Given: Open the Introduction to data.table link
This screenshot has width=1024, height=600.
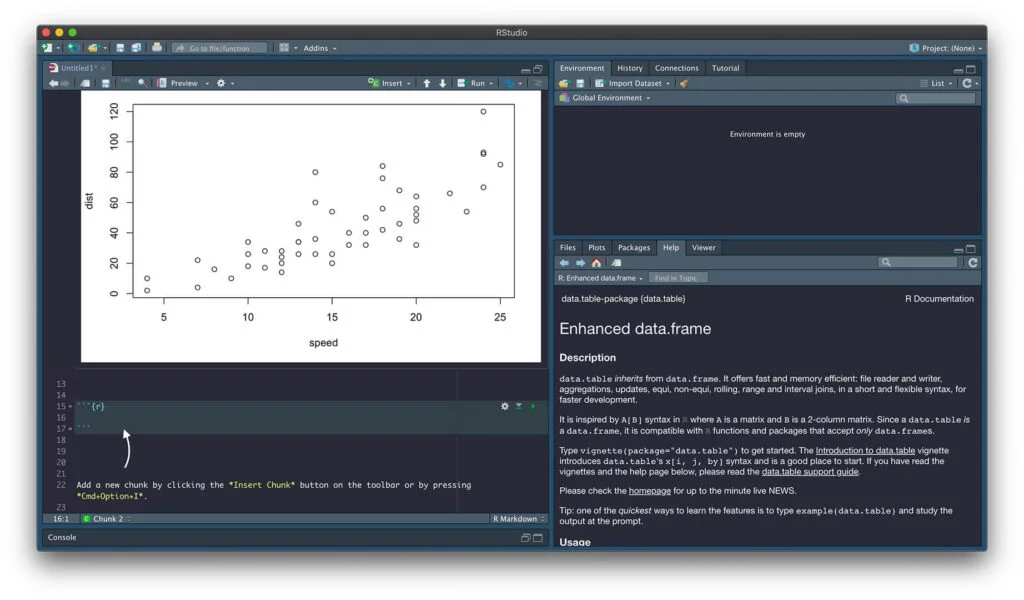Looking at the screenshot, I should (865, 450).
